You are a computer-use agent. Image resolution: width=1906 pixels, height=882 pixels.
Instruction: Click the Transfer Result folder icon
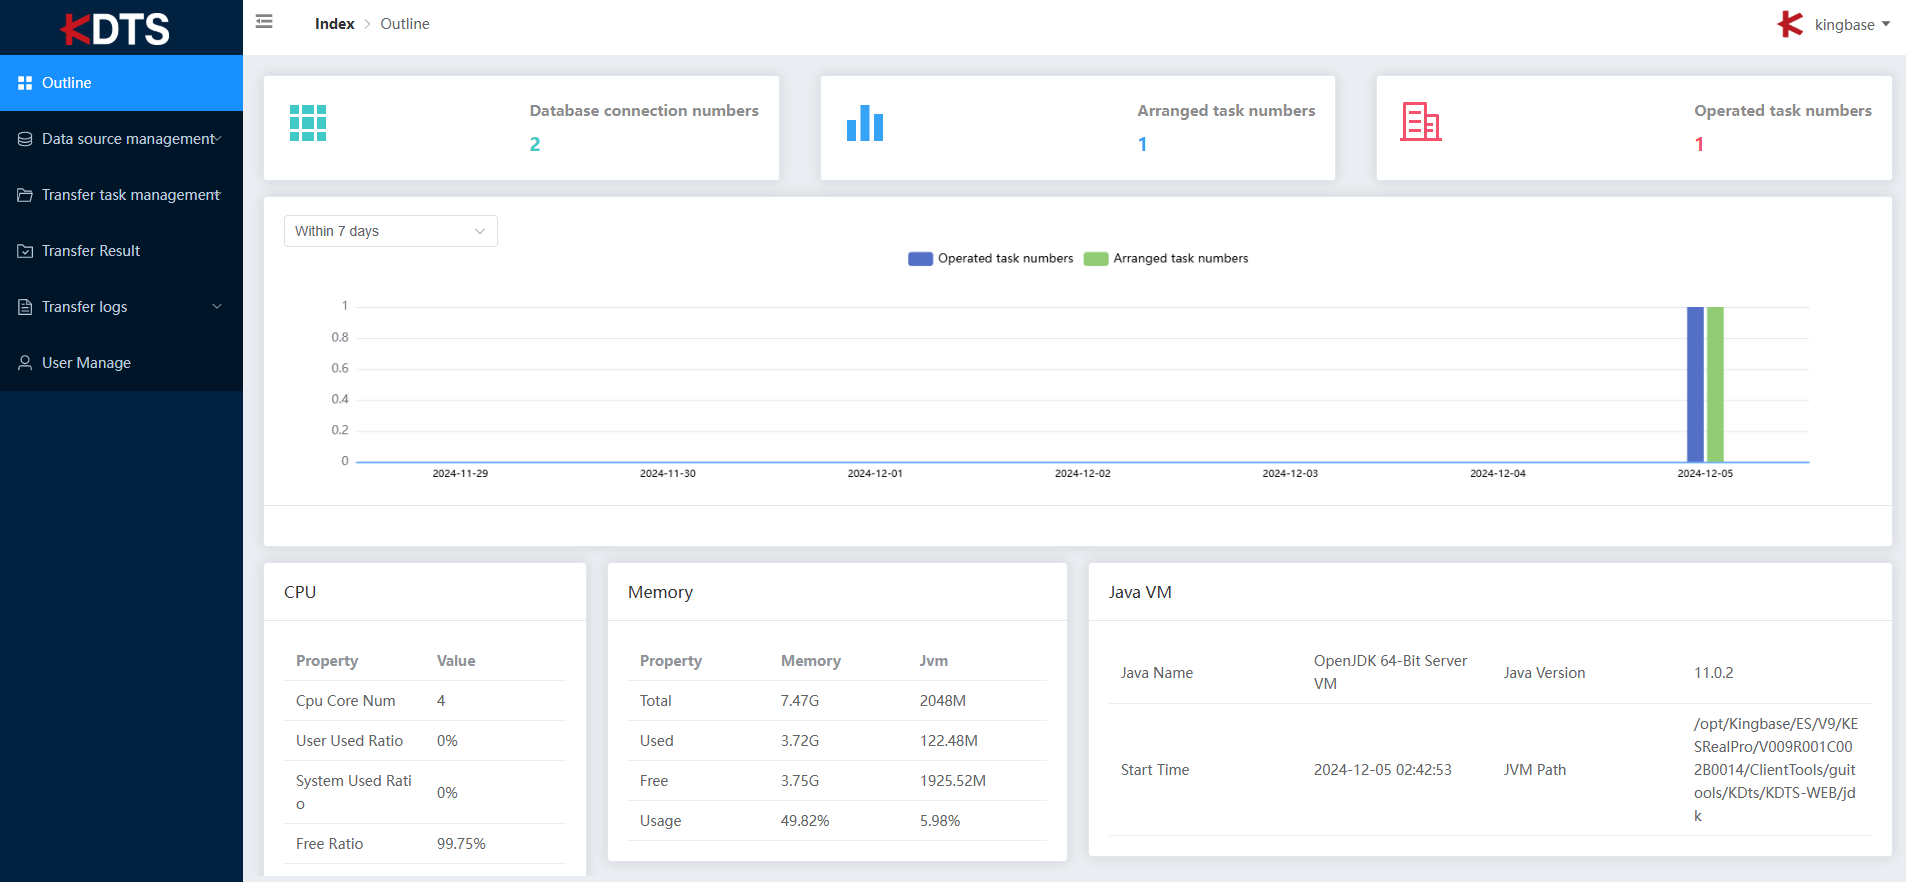pos(25,251)
